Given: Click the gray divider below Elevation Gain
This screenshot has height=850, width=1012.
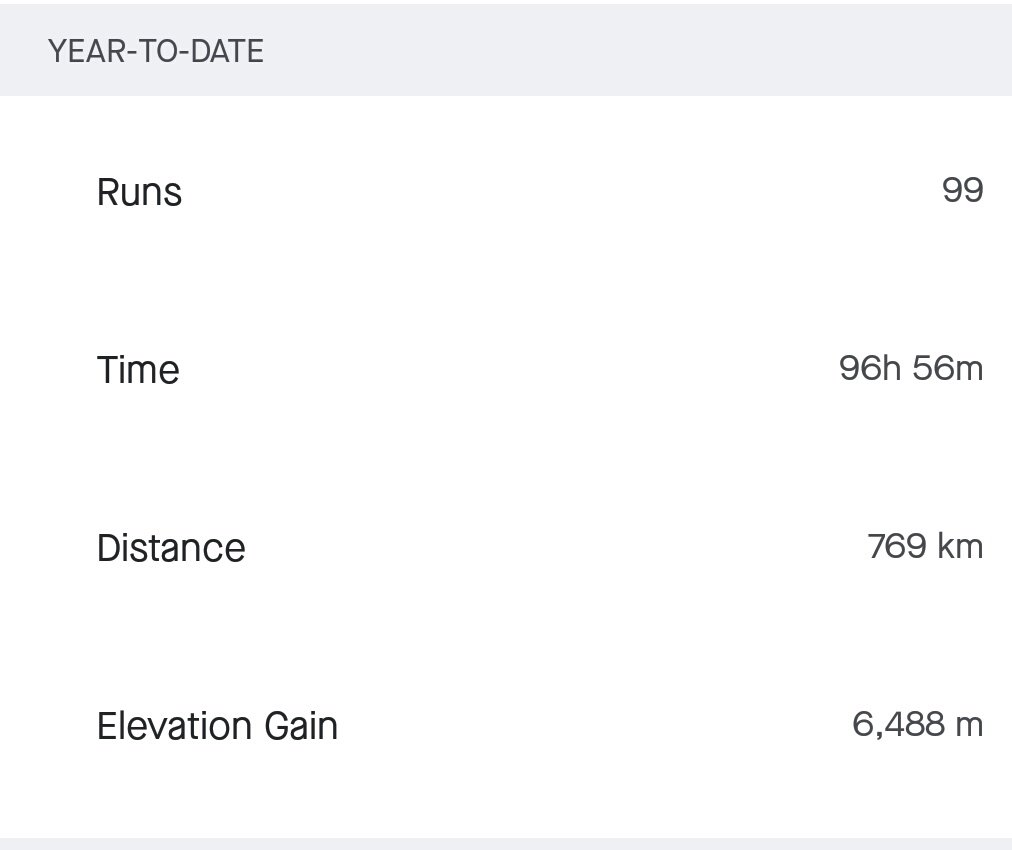Looking at the screenshot, I should pyautogui.click(x=506, y=844).
